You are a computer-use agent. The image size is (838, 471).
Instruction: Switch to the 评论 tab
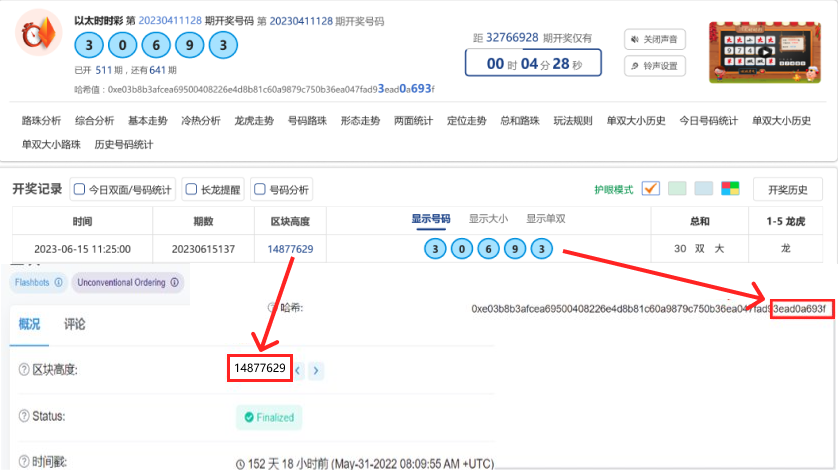(x=74, y=324)
